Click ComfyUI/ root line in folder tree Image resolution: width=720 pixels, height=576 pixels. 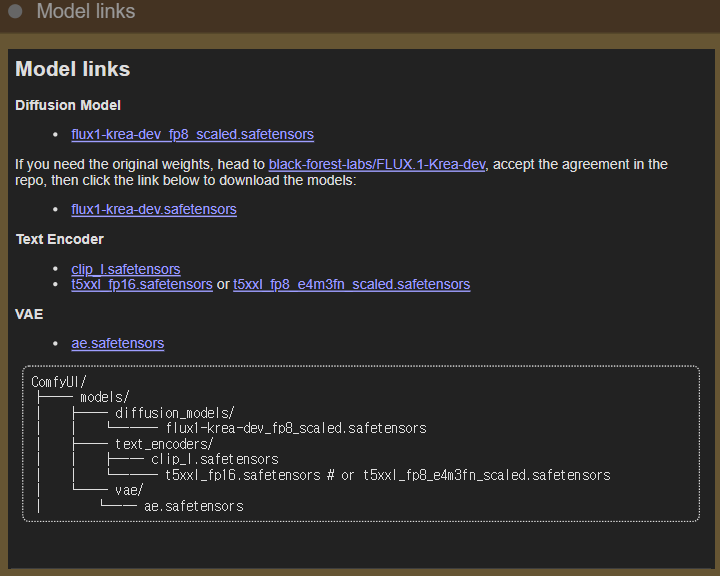click(x=59, y=382)
